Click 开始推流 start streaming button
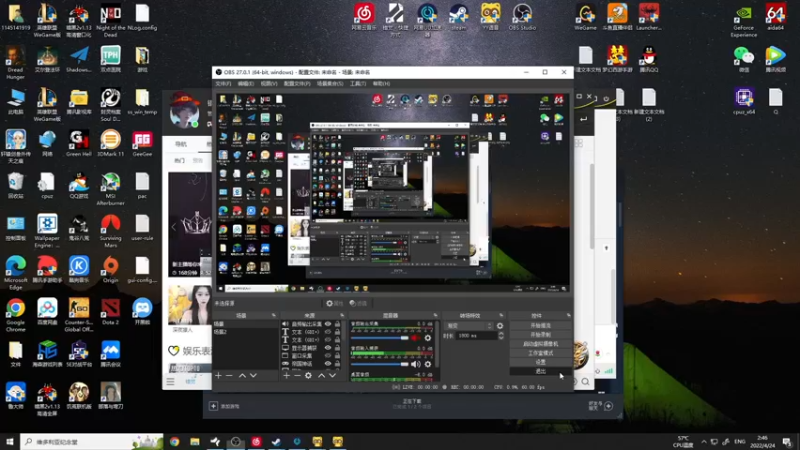The width and height of the screenshot is (800, 450). (540, 326)
